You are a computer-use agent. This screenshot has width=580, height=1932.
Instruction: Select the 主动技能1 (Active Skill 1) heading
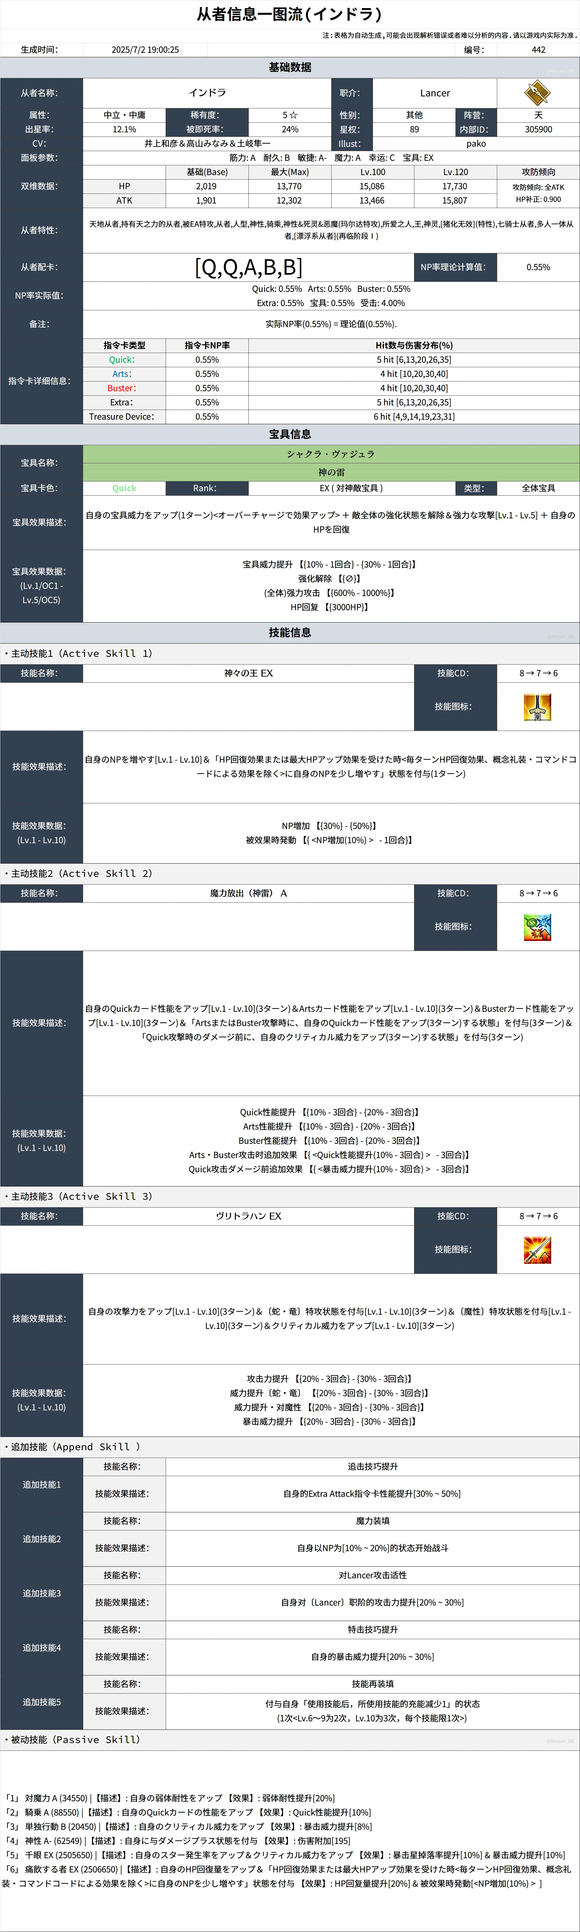click(x=78, y=653)
